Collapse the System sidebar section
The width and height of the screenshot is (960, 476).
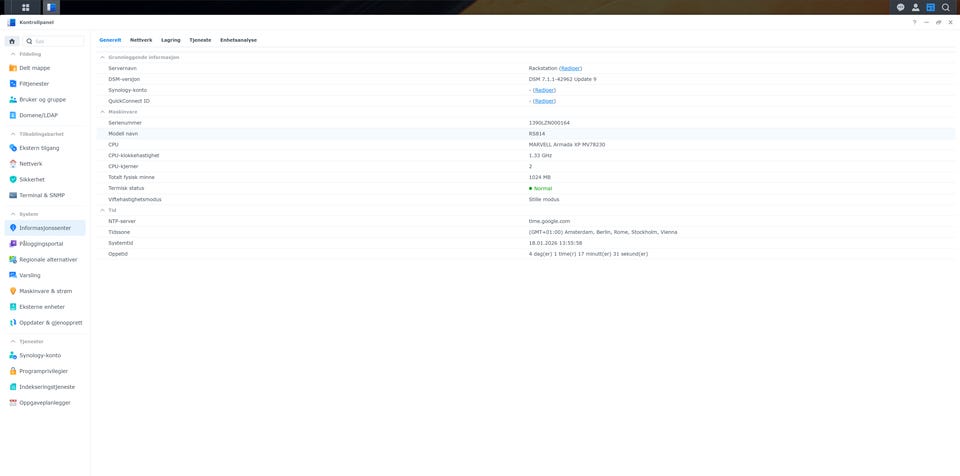pos(13,214)
